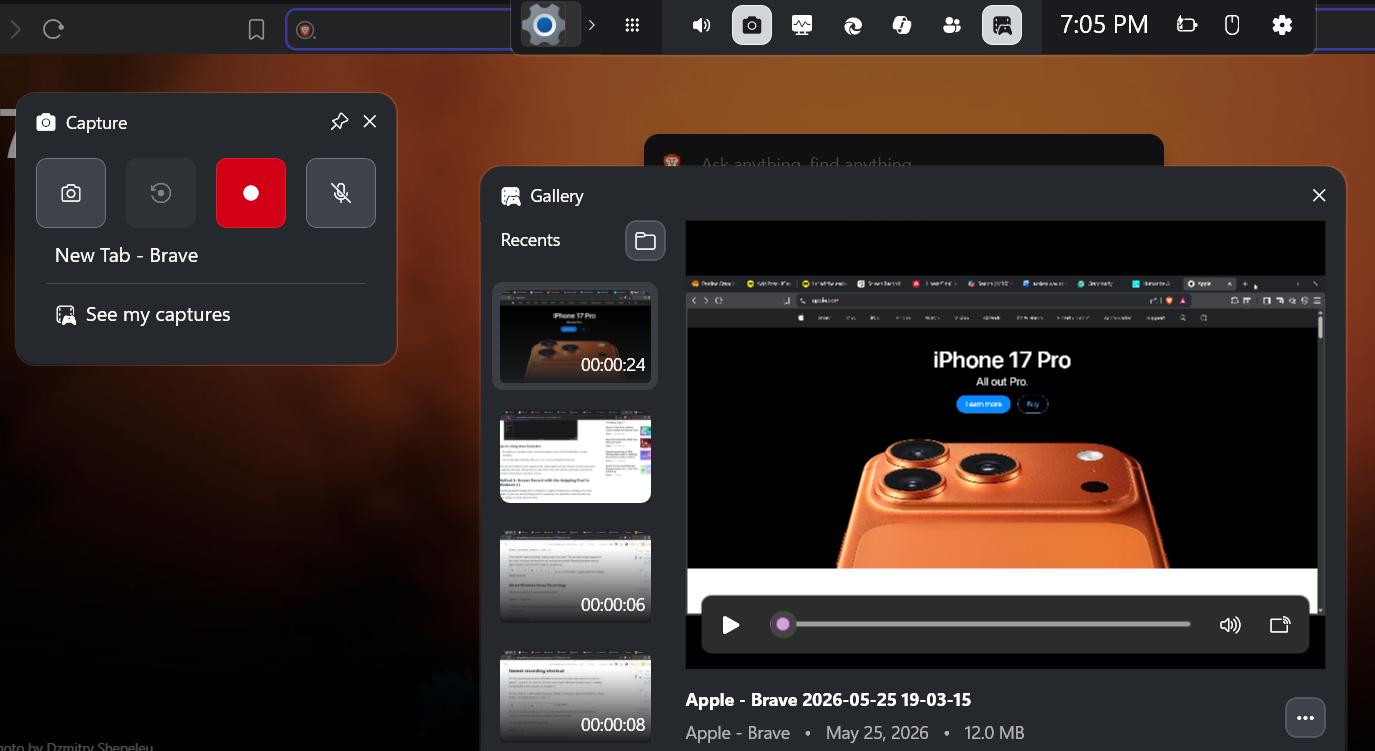Click the May 25, 2026 date text
Screen dimensions: 1375x751
tap(877, 733)
